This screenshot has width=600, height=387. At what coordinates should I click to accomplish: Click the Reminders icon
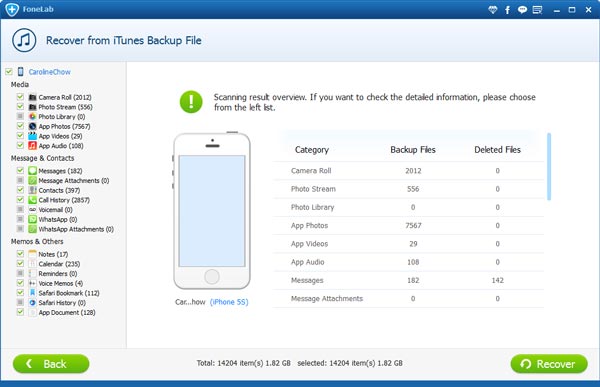coord(33,273)
